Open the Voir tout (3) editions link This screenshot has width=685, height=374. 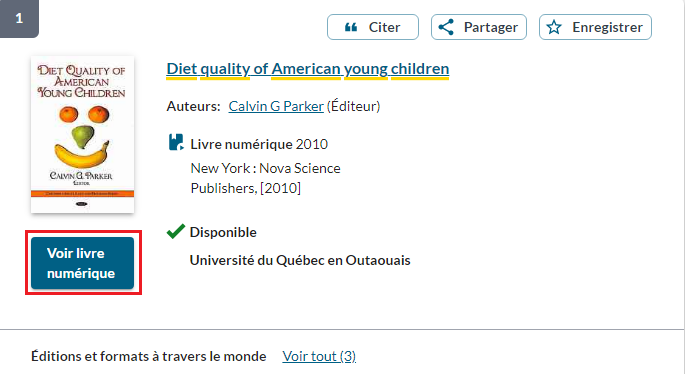[319, 357]
